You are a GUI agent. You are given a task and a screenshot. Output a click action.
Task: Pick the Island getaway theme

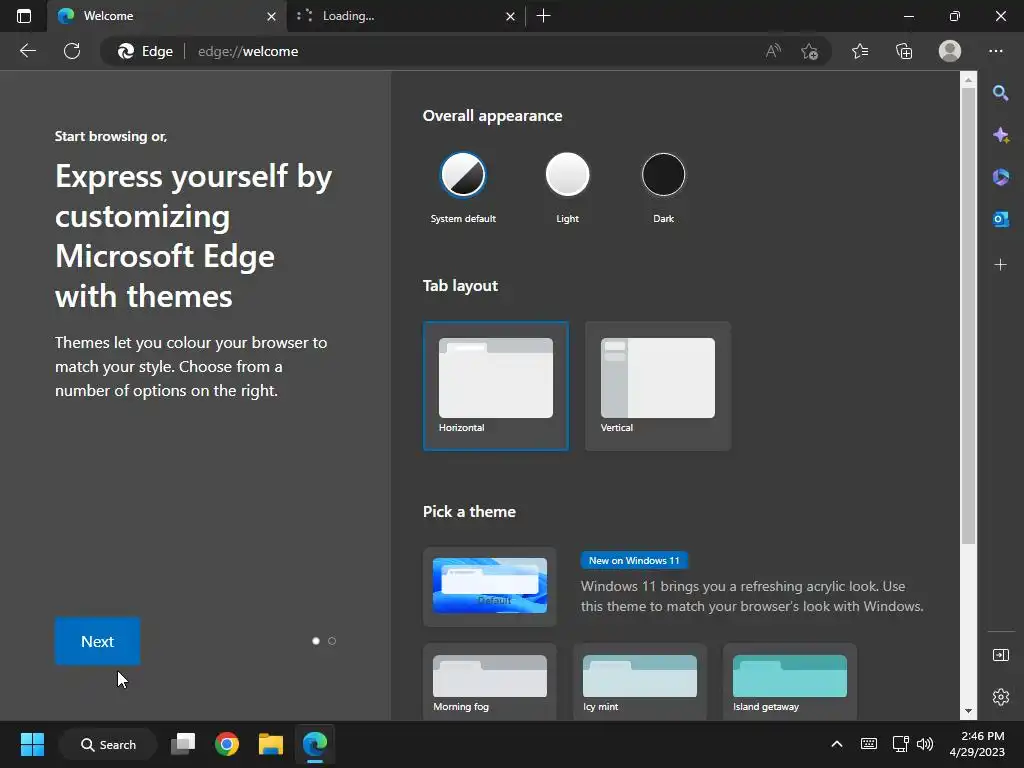pos(790,682)
